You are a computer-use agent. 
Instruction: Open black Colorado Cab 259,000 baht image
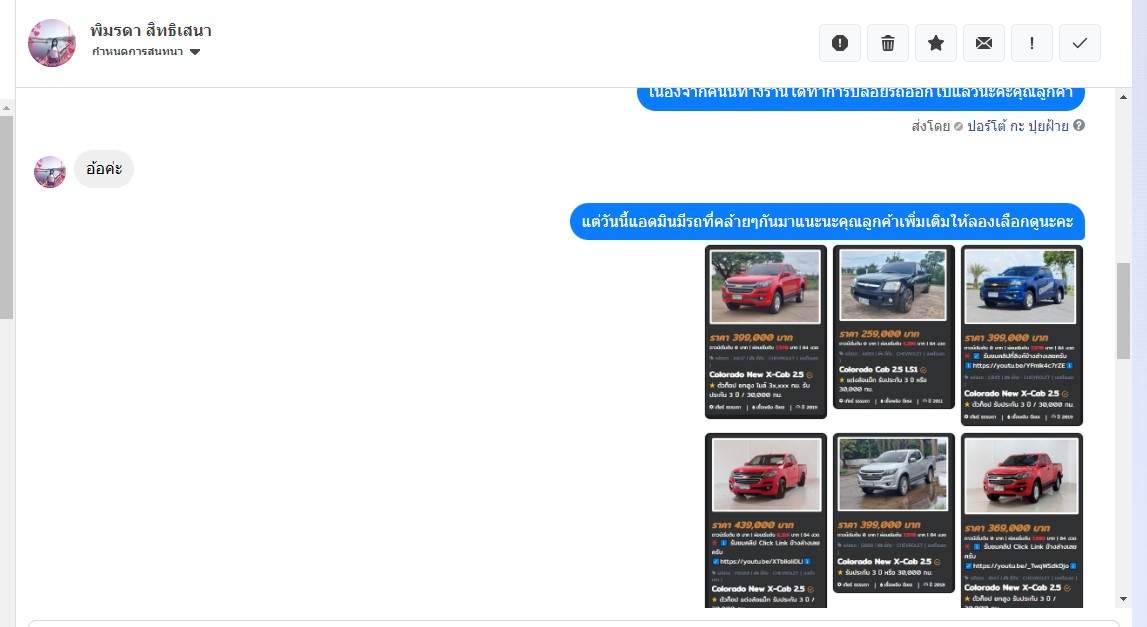[893, 327]
